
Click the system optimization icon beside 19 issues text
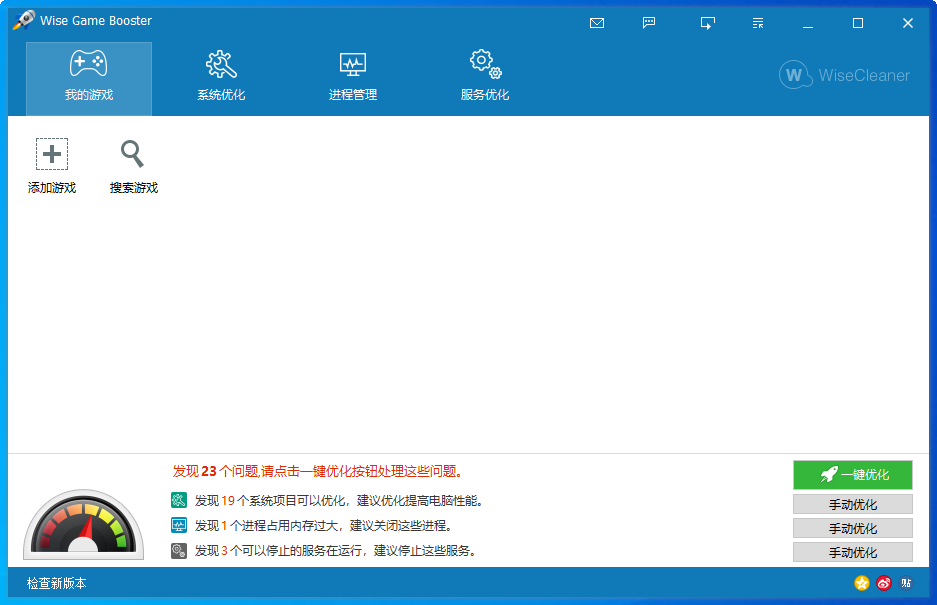coord(180,500)
